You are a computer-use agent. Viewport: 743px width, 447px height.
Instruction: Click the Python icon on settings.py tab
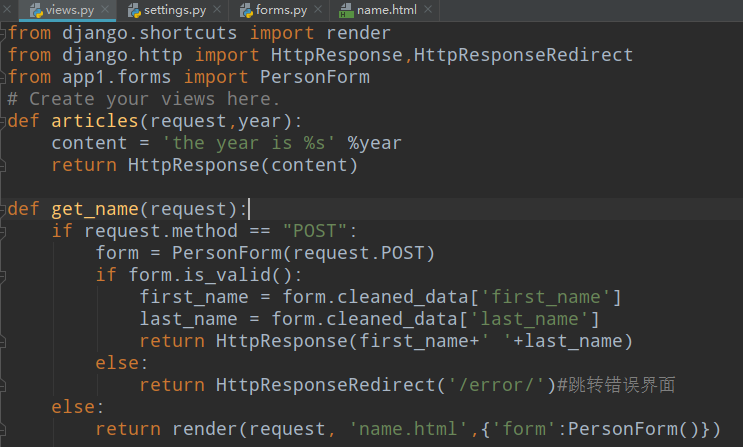tap(135, 10)
